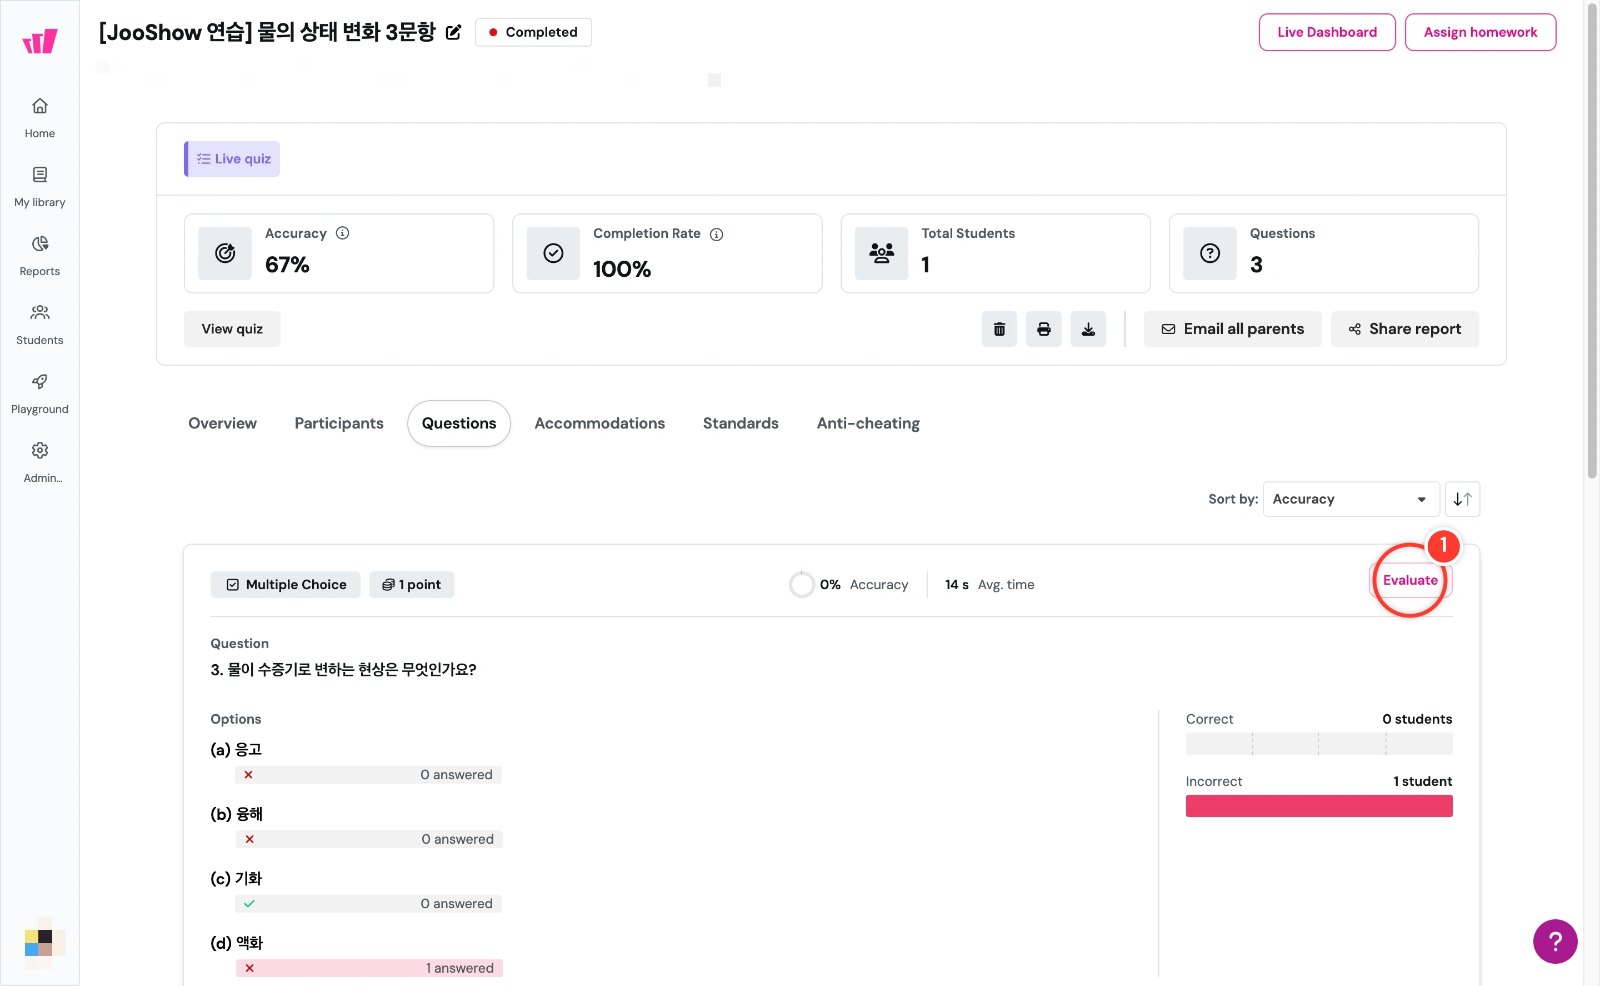This screenshot has height=986, width=1600.
Task: Click Email all parents
Action: point(1232,329)
